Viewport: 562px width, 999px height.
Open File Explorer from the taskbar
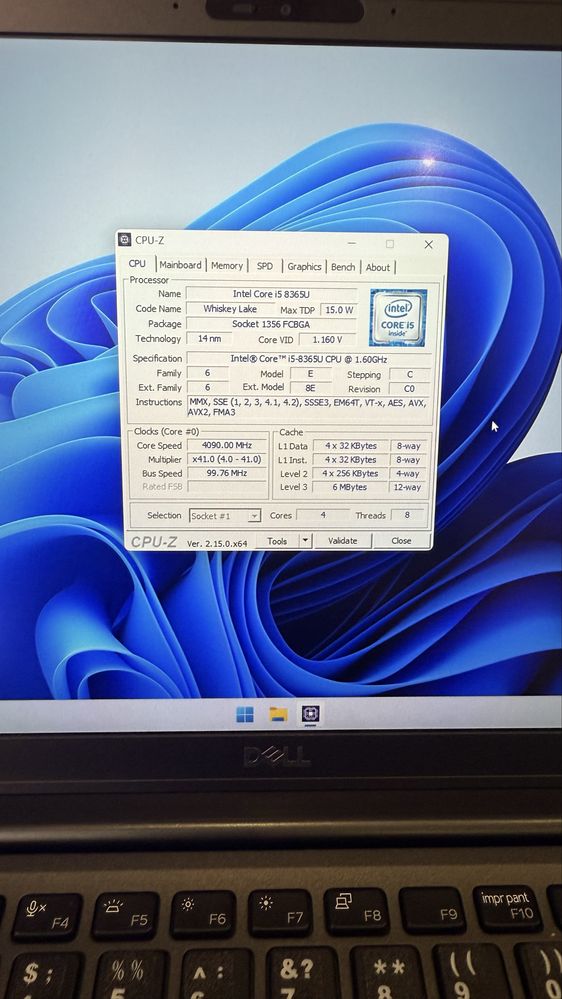278,714
